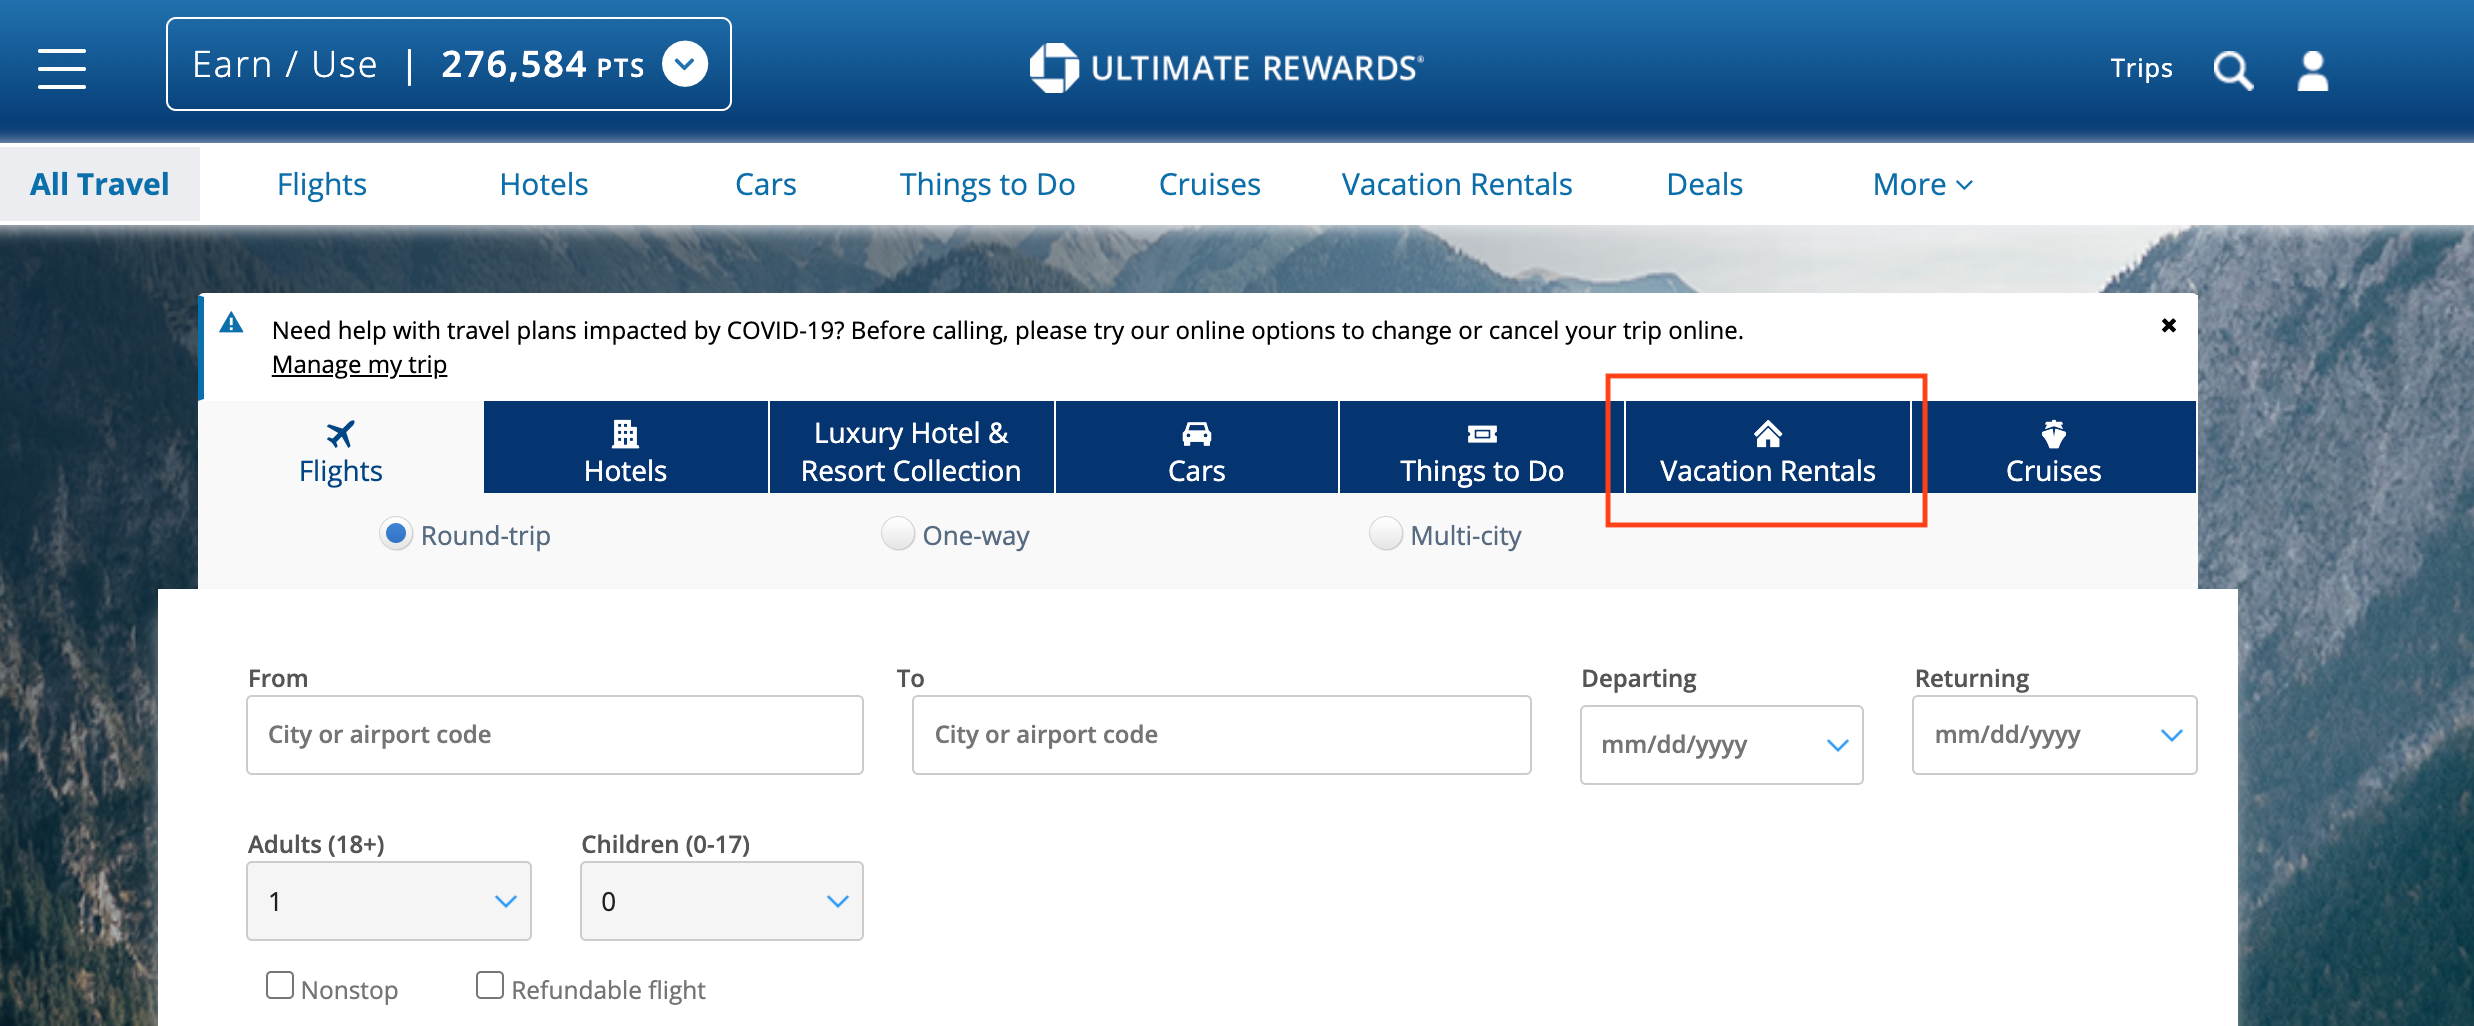Select the Multi-city radio button
Image resolution: width=2474 pixels, height=1026 pixels.
[x=1385, y=534]
